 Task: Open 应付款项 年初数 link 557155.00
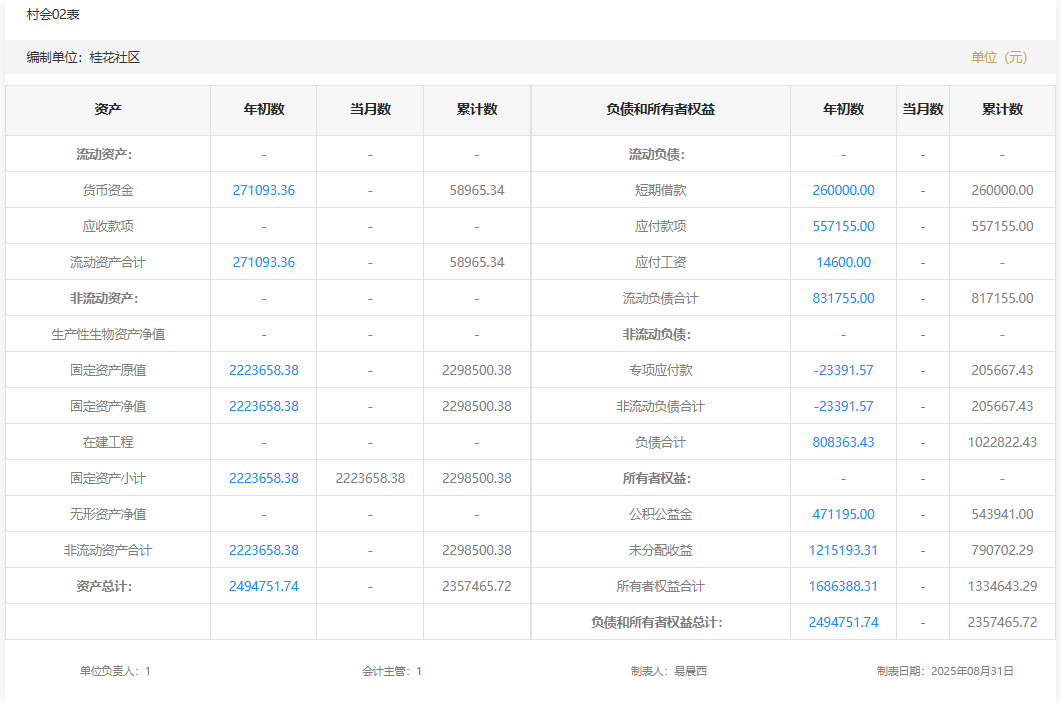843,226
